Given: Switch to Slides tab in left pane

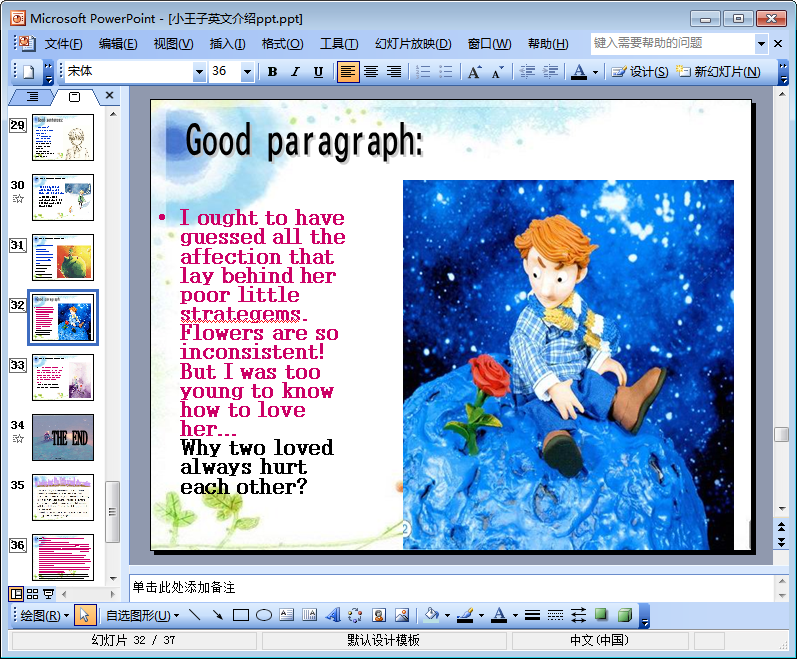Looking at the screenshot, I should (74, 96).
